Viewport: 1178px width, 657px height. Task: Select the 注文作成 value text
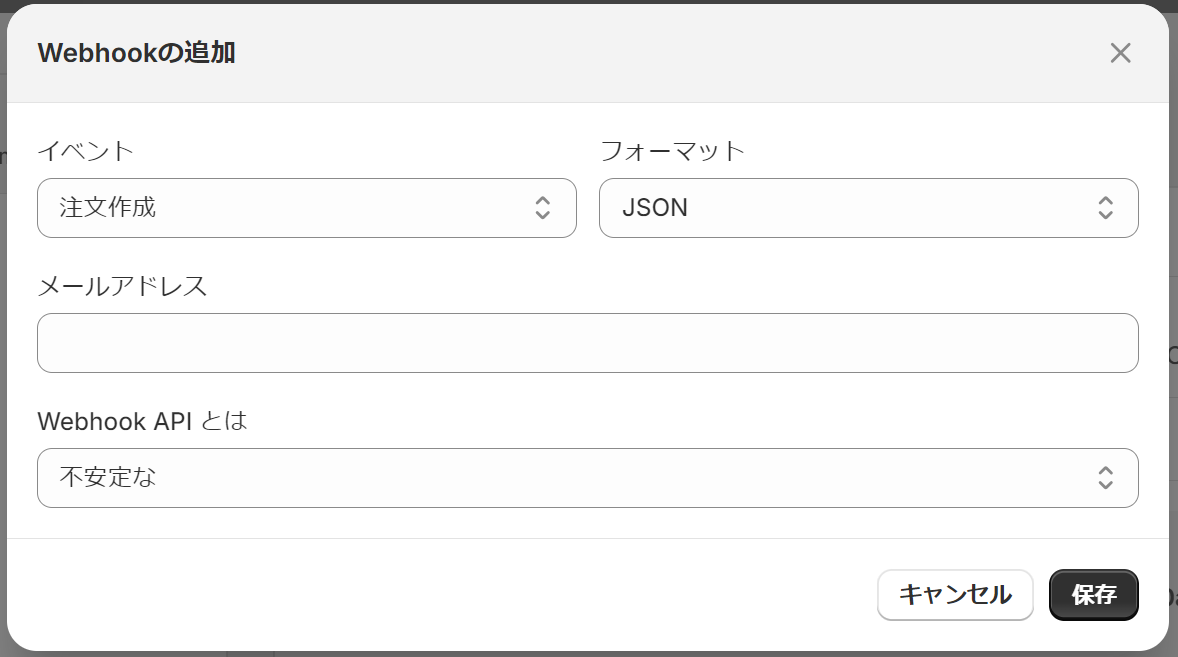pyautogui.click(x=108, y=208)
